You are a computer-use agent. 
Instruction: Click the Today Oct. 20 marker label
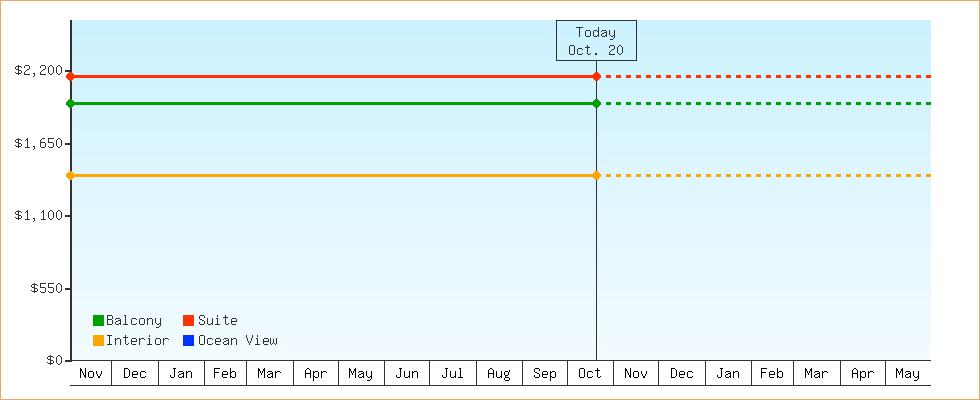click(596, 41)
